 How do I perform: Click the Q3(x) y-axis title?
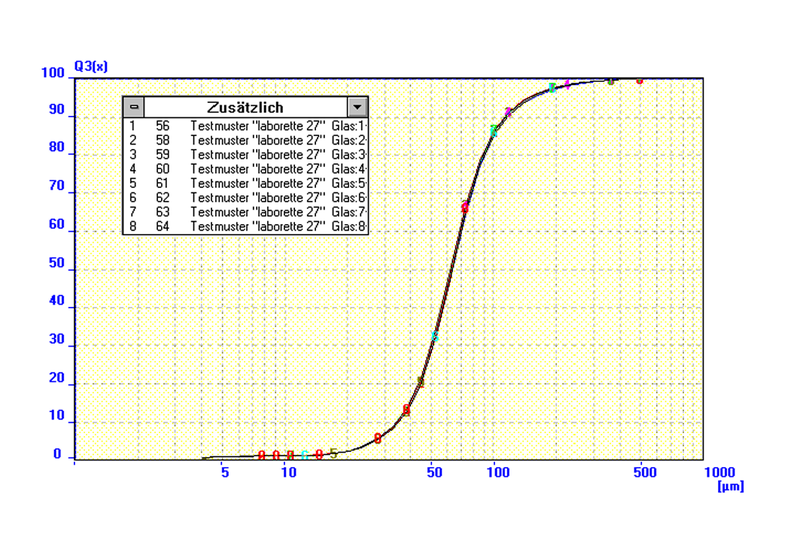coord(88,66)
